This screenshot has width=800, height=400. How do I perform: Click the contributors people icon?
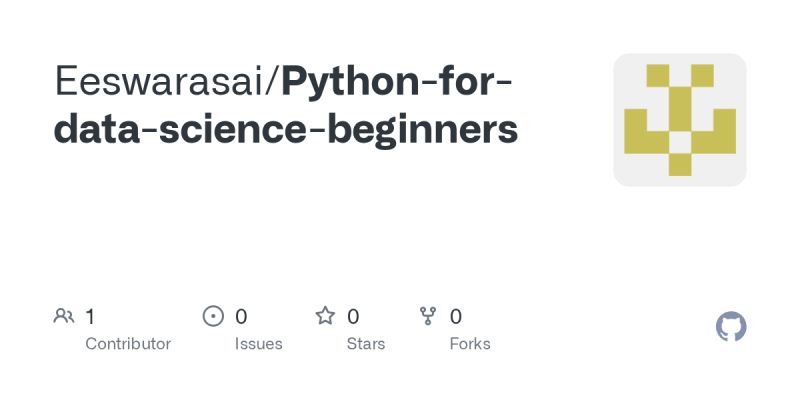coord(64,317)
